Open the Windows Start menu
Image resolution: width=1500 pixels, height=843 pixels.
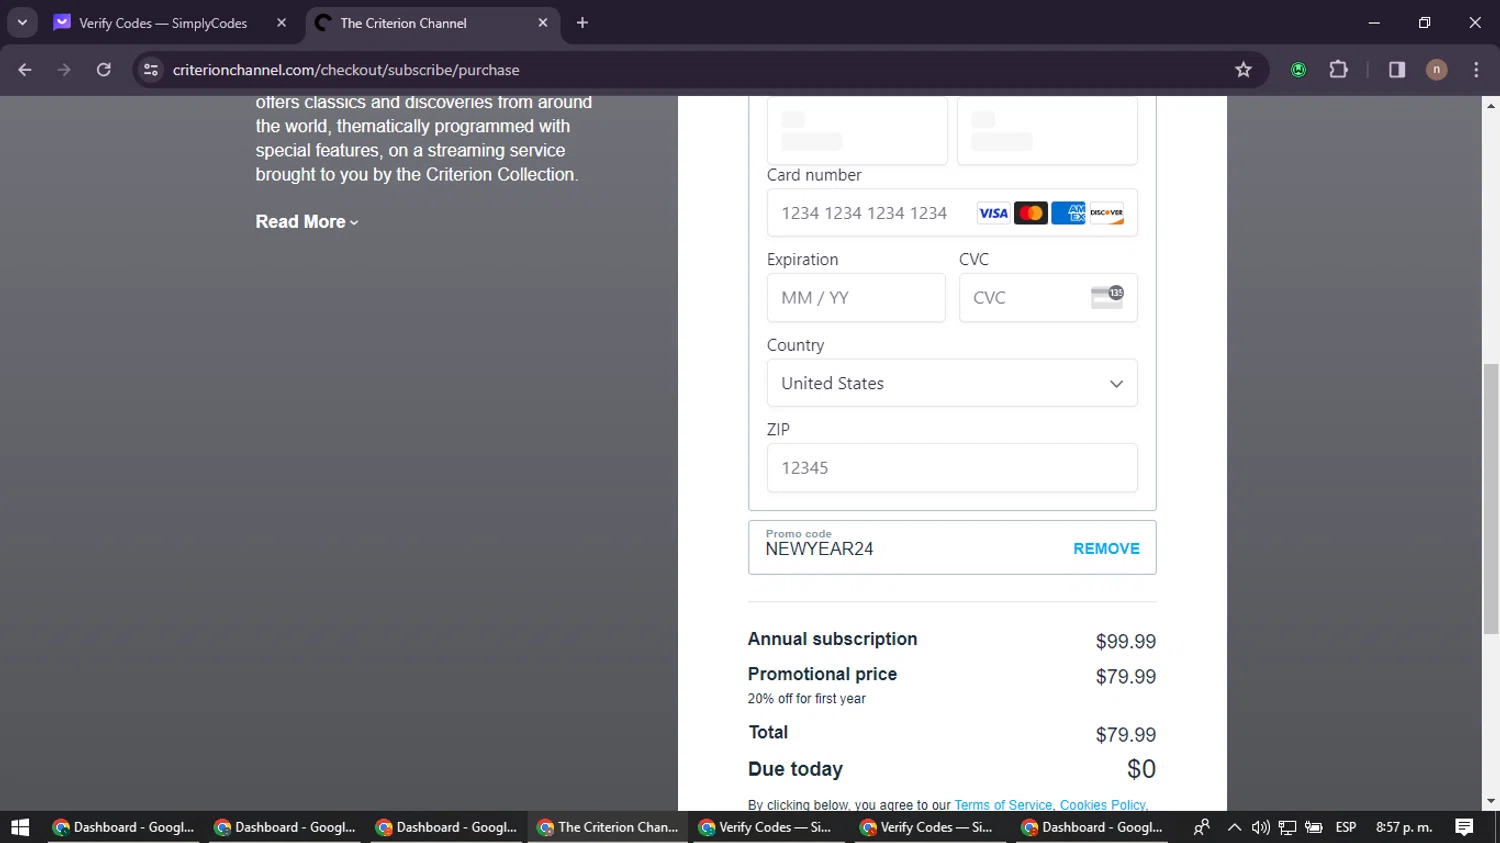click(x=20, y=827)
